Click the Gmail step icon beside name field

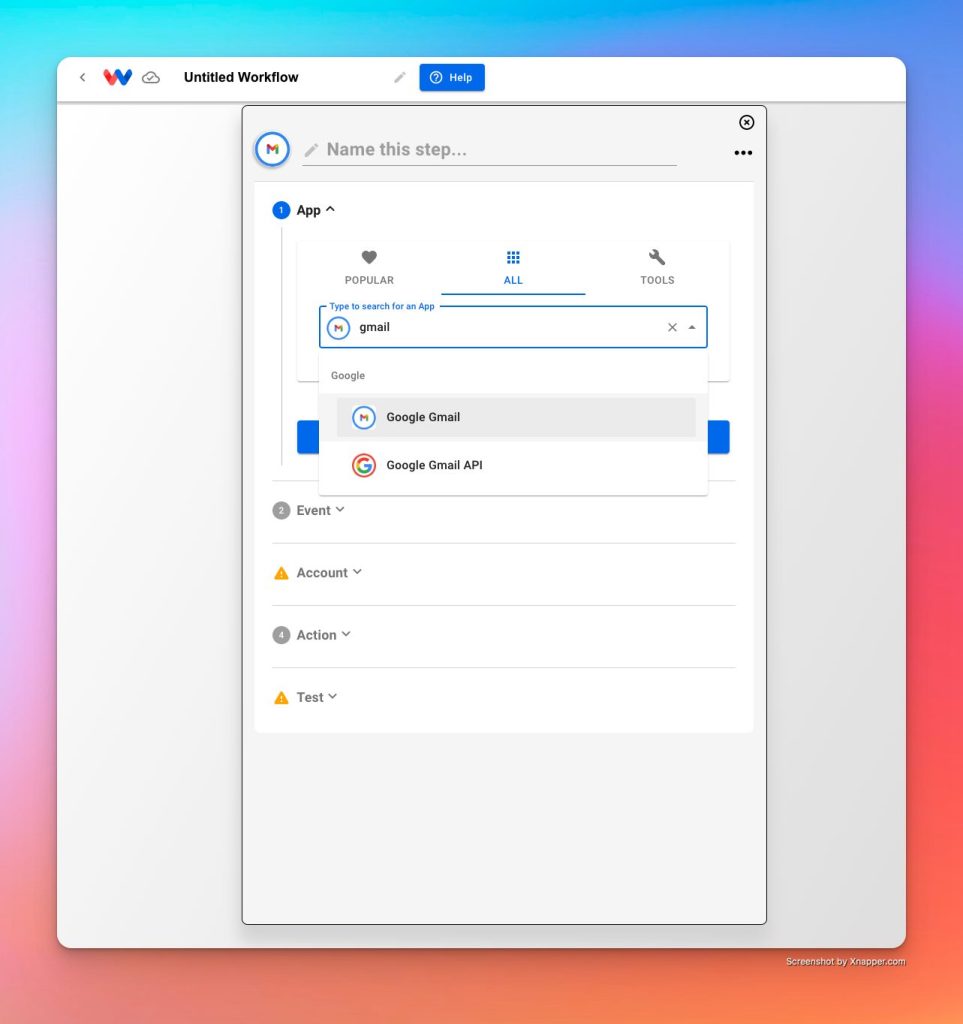272,149
